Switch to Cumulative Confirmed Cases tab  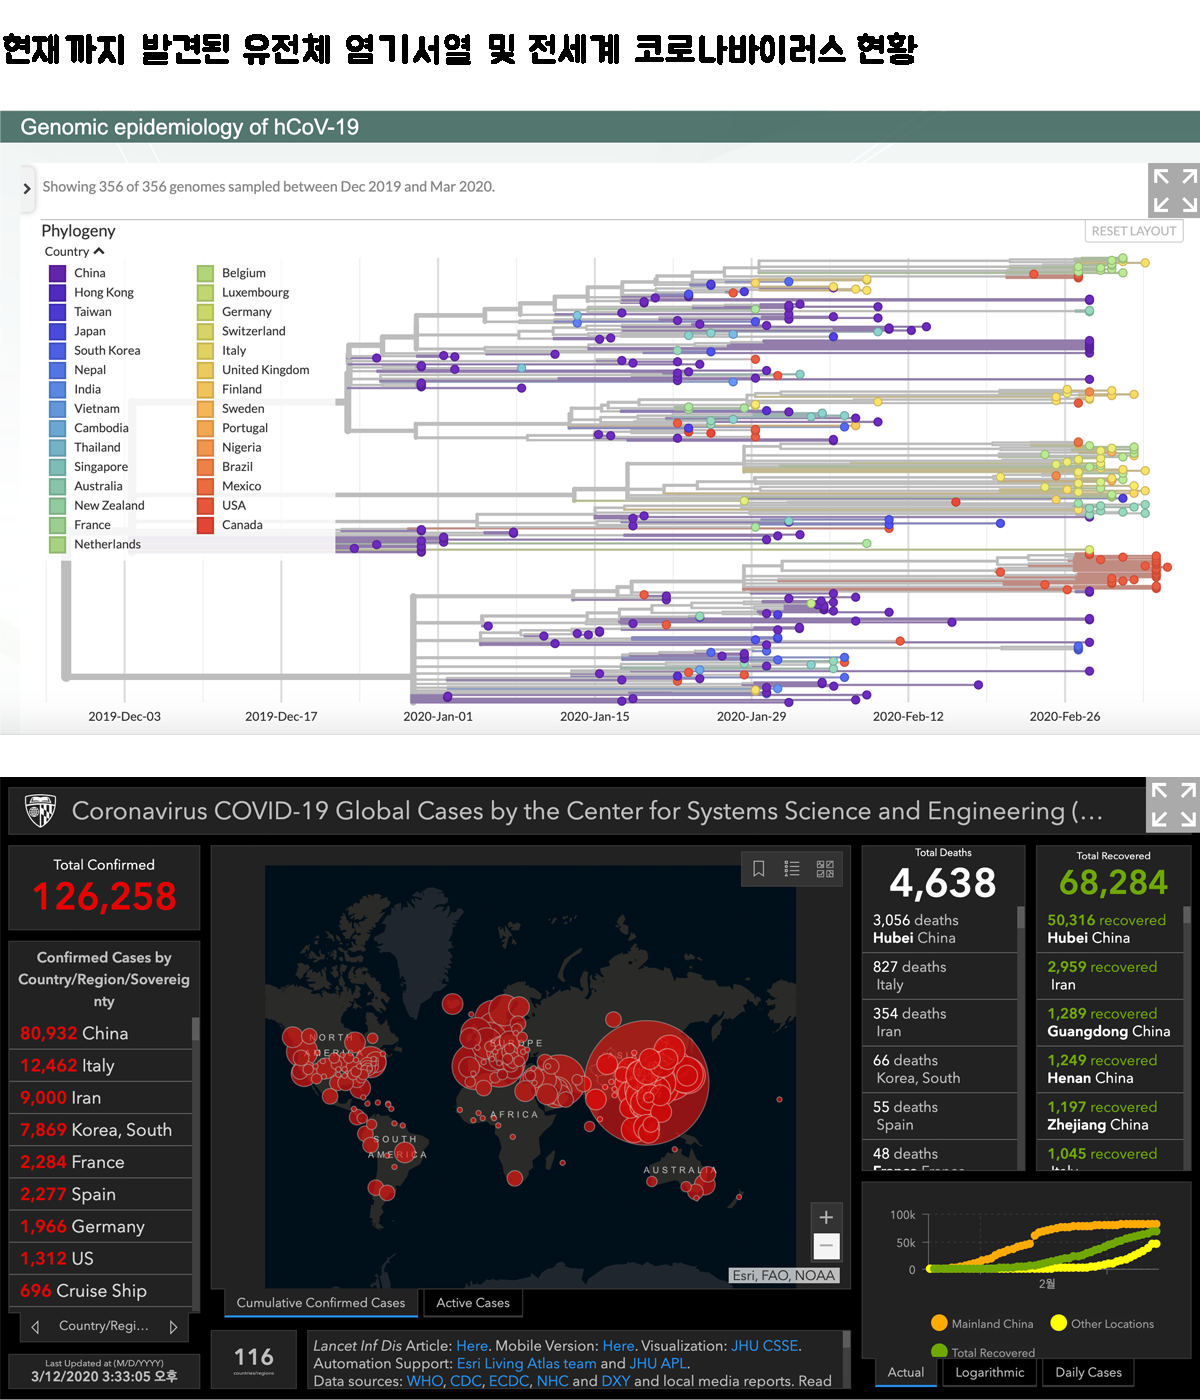(x=321, y=1303)
